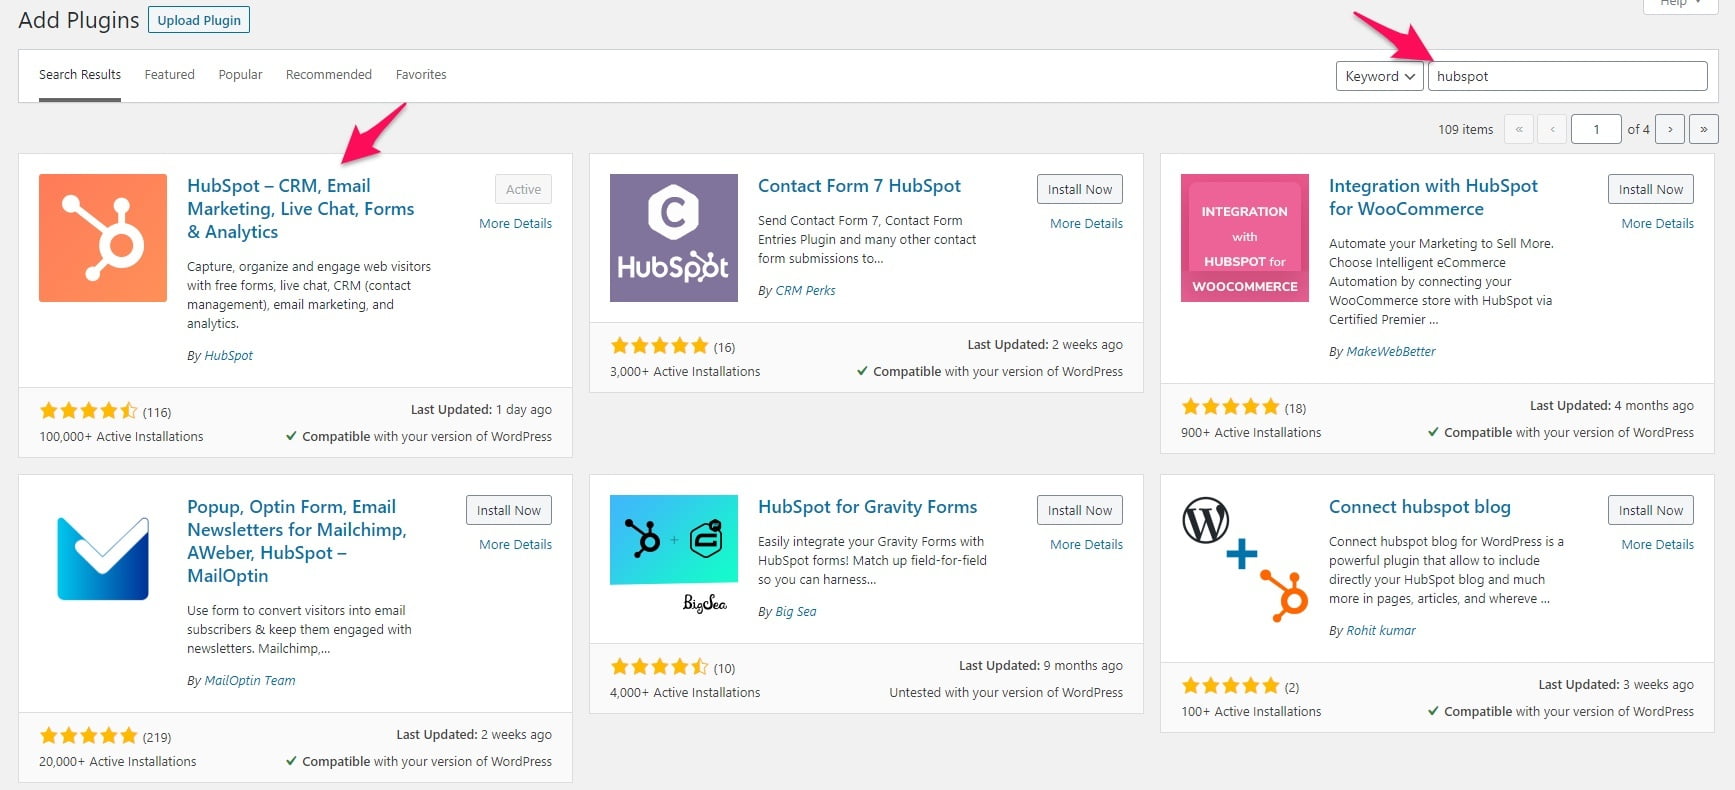The image size is (1735, 790).
Task: View More Details for WooCommerce integration plugin
Action: [1657, 223]
